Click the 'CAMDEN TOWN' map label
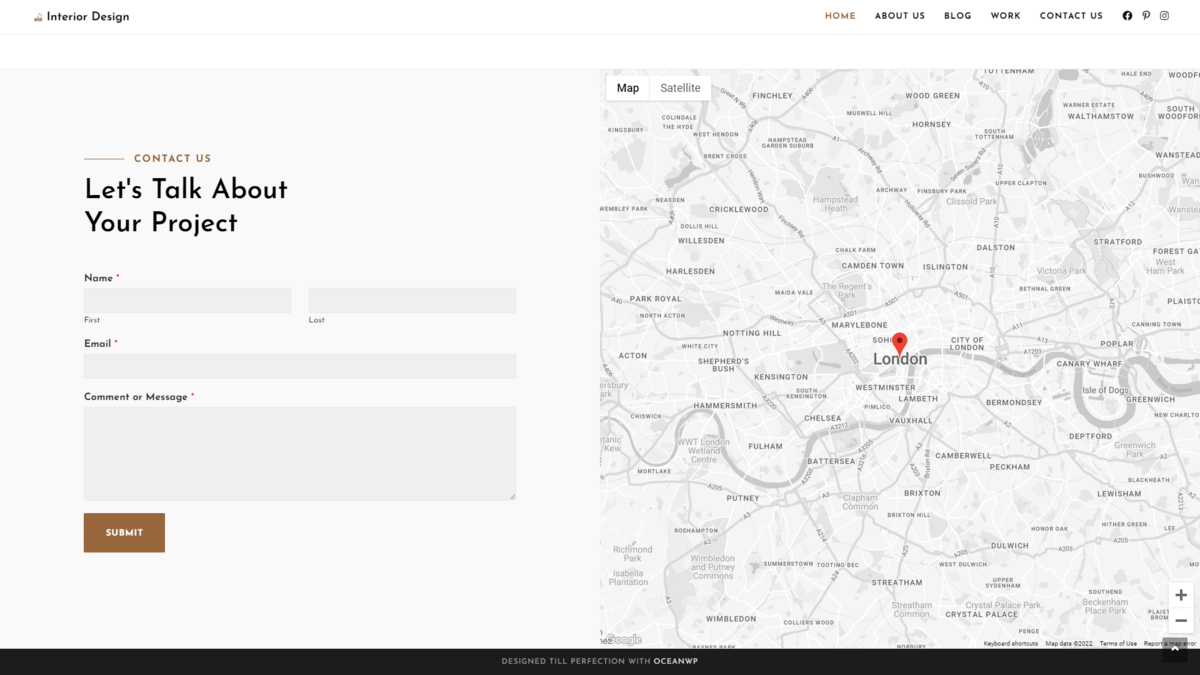Screen dimensions: 1200x675 (873, 266)
